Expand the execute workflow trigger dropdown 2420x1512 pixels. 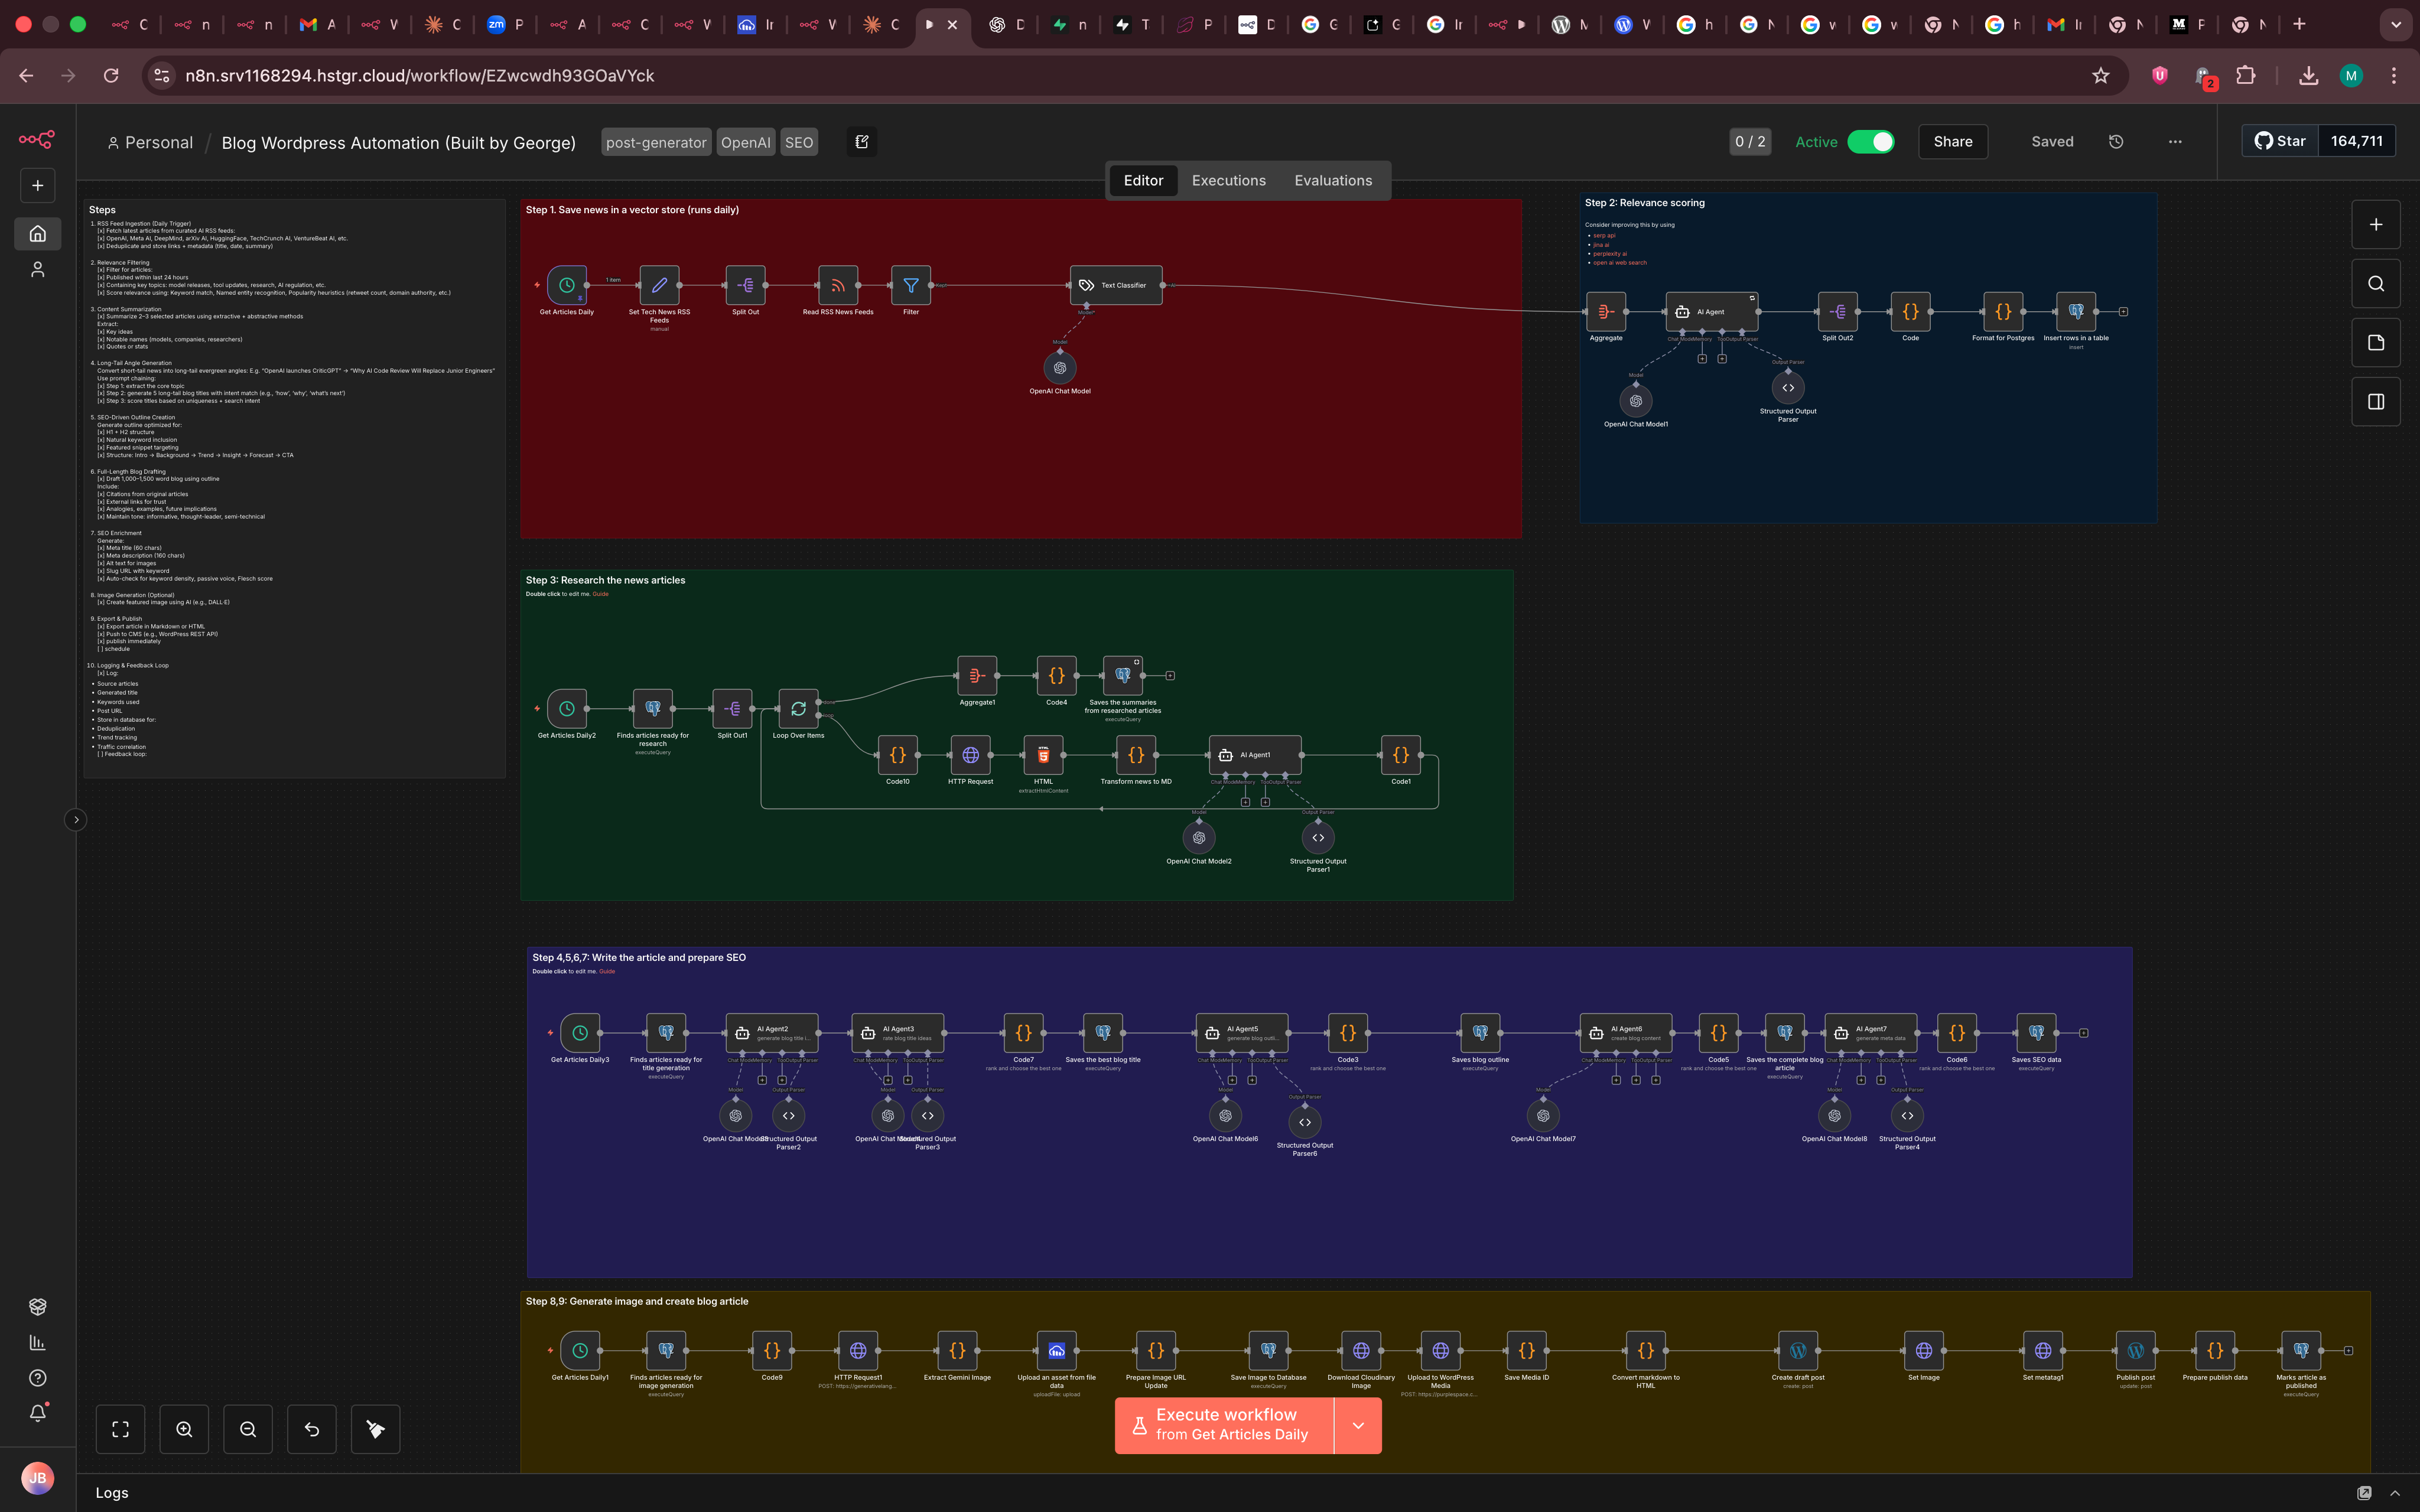1358,1425
